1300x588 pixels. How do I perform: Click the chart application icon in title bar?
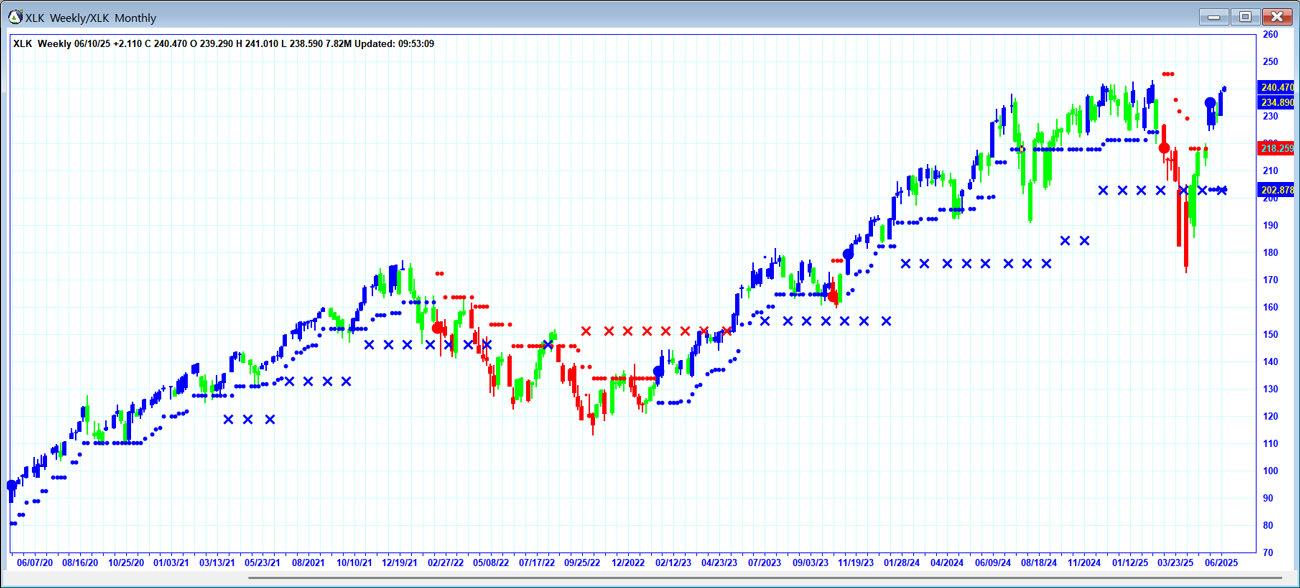coord(15,17)
